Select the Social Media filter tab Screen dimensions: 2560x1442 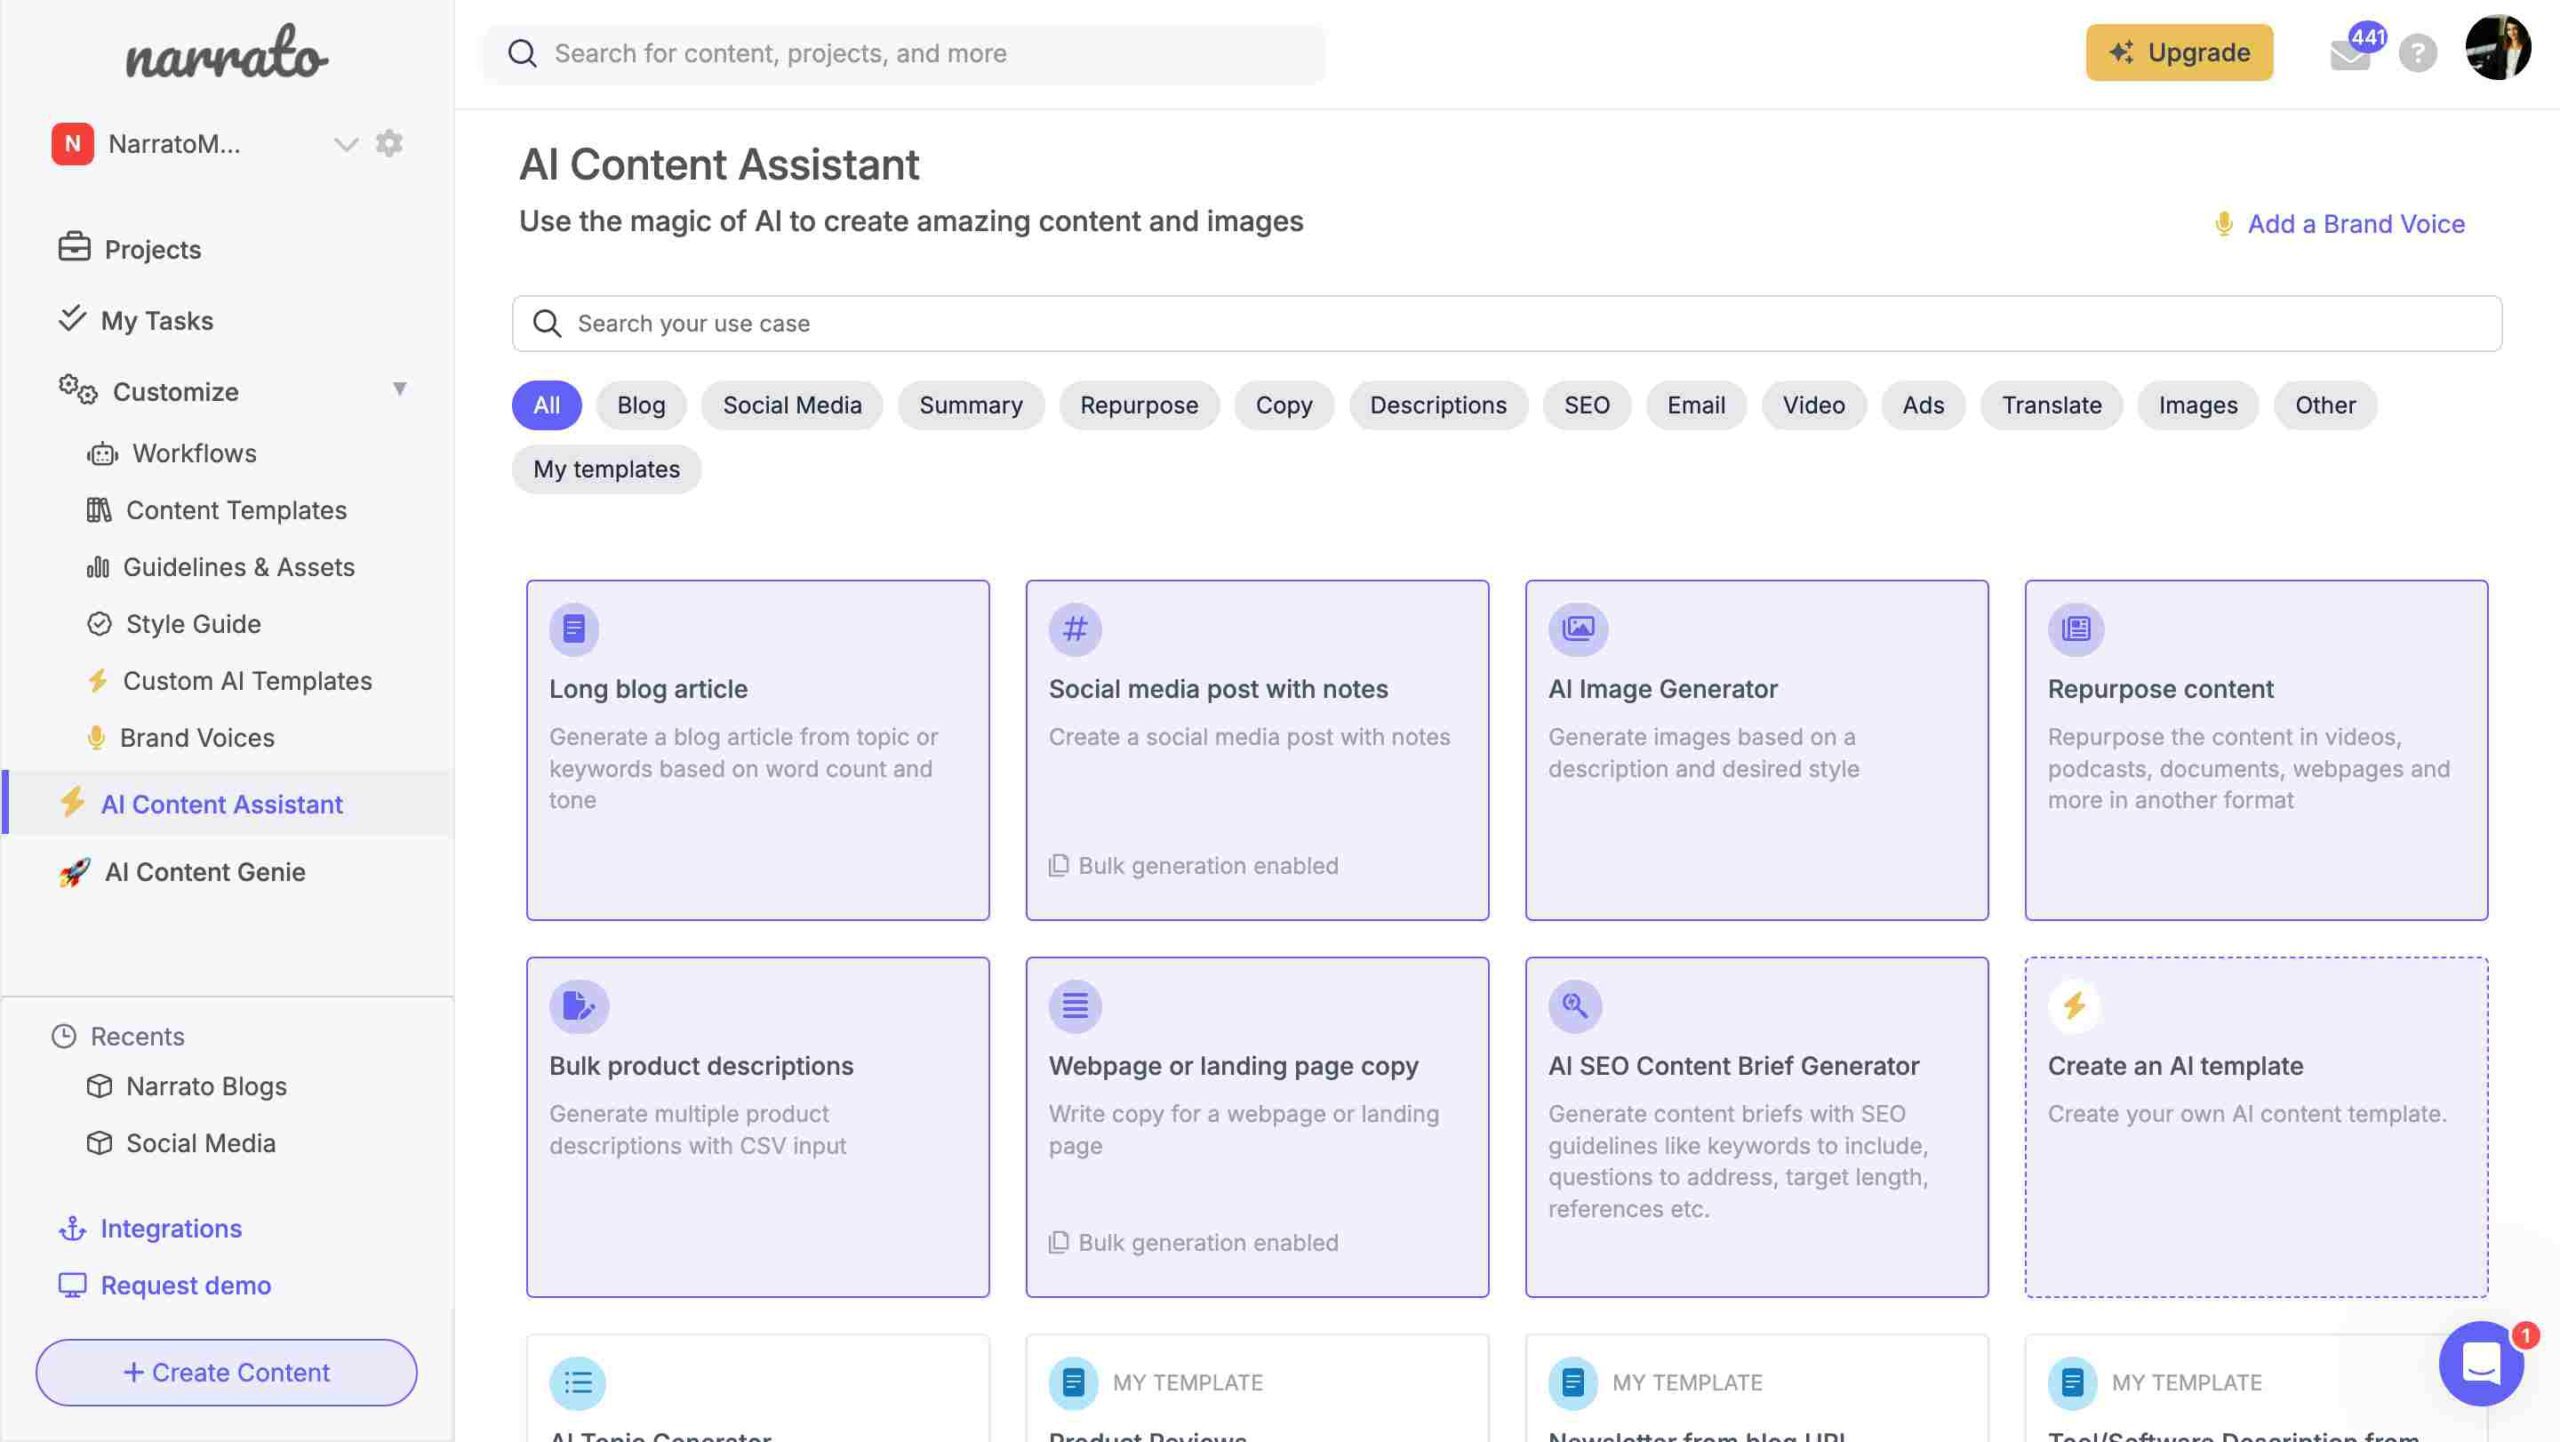(791, 404)
